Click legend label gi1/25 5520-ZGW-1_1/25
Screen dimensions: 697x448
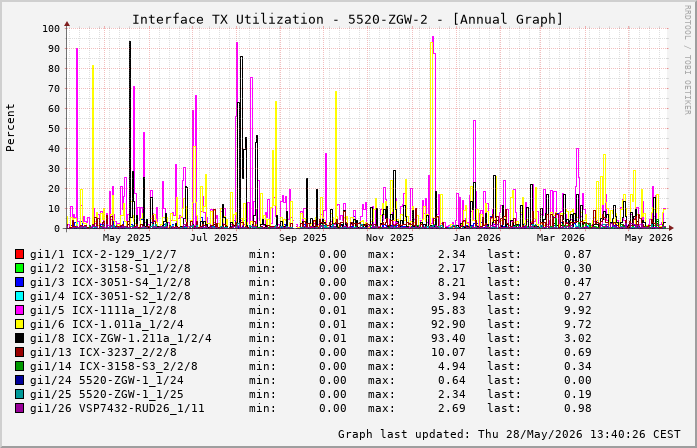[x=107, y=394]
